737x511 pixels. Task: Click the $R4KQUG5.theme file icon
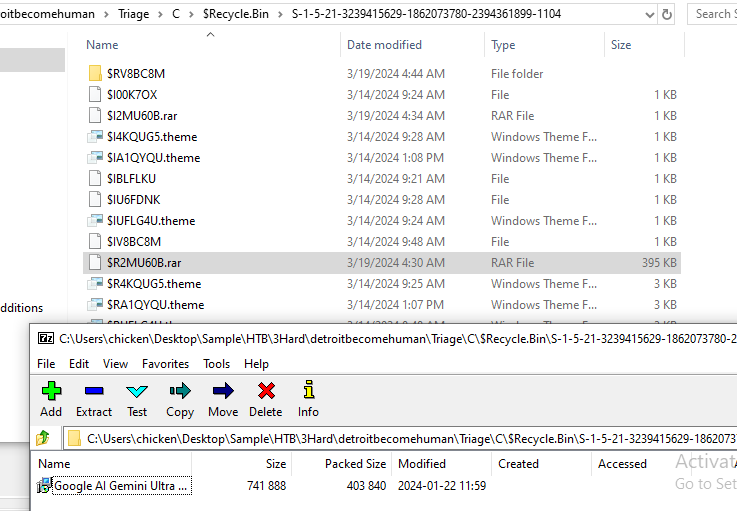95,283
